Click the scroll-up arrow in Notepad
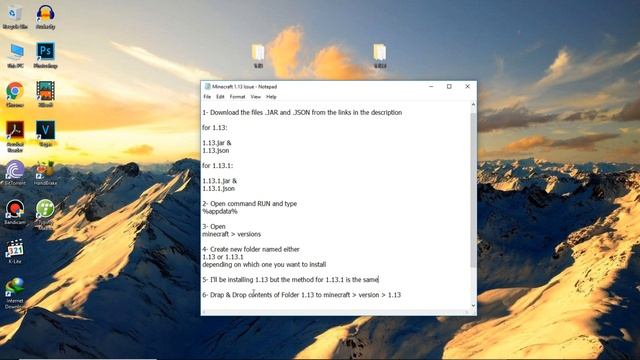 (x=473, y=105)
